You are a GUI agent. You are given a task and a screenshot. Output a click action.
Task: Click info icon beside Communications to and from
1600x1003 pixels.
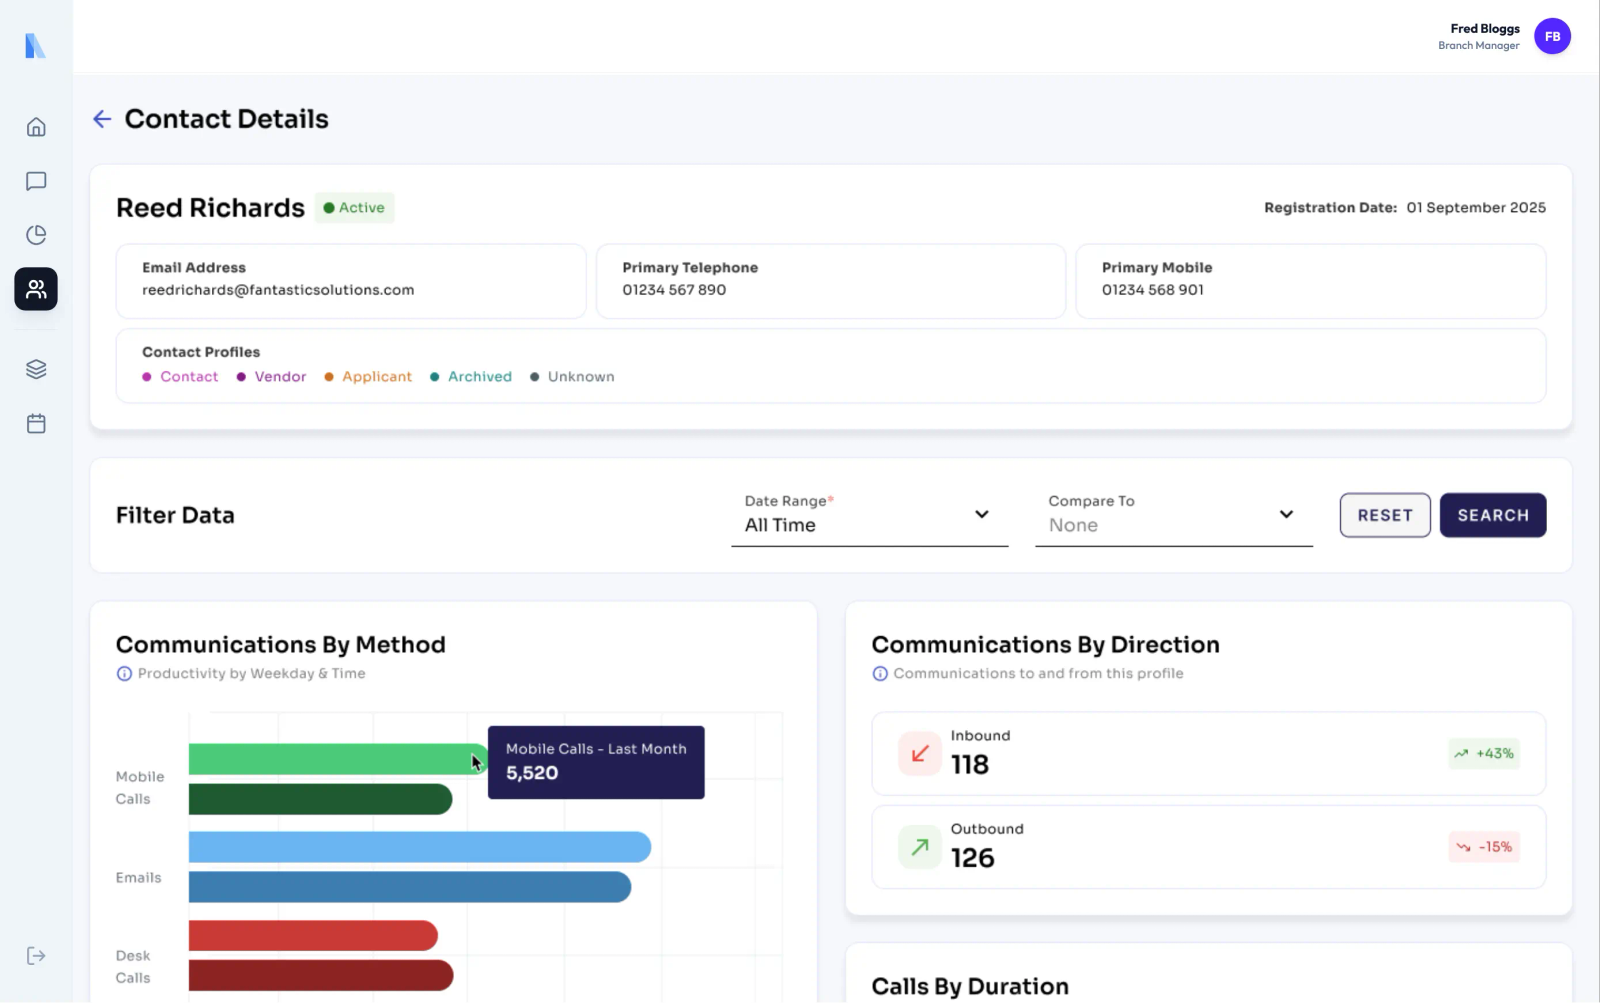880,674
